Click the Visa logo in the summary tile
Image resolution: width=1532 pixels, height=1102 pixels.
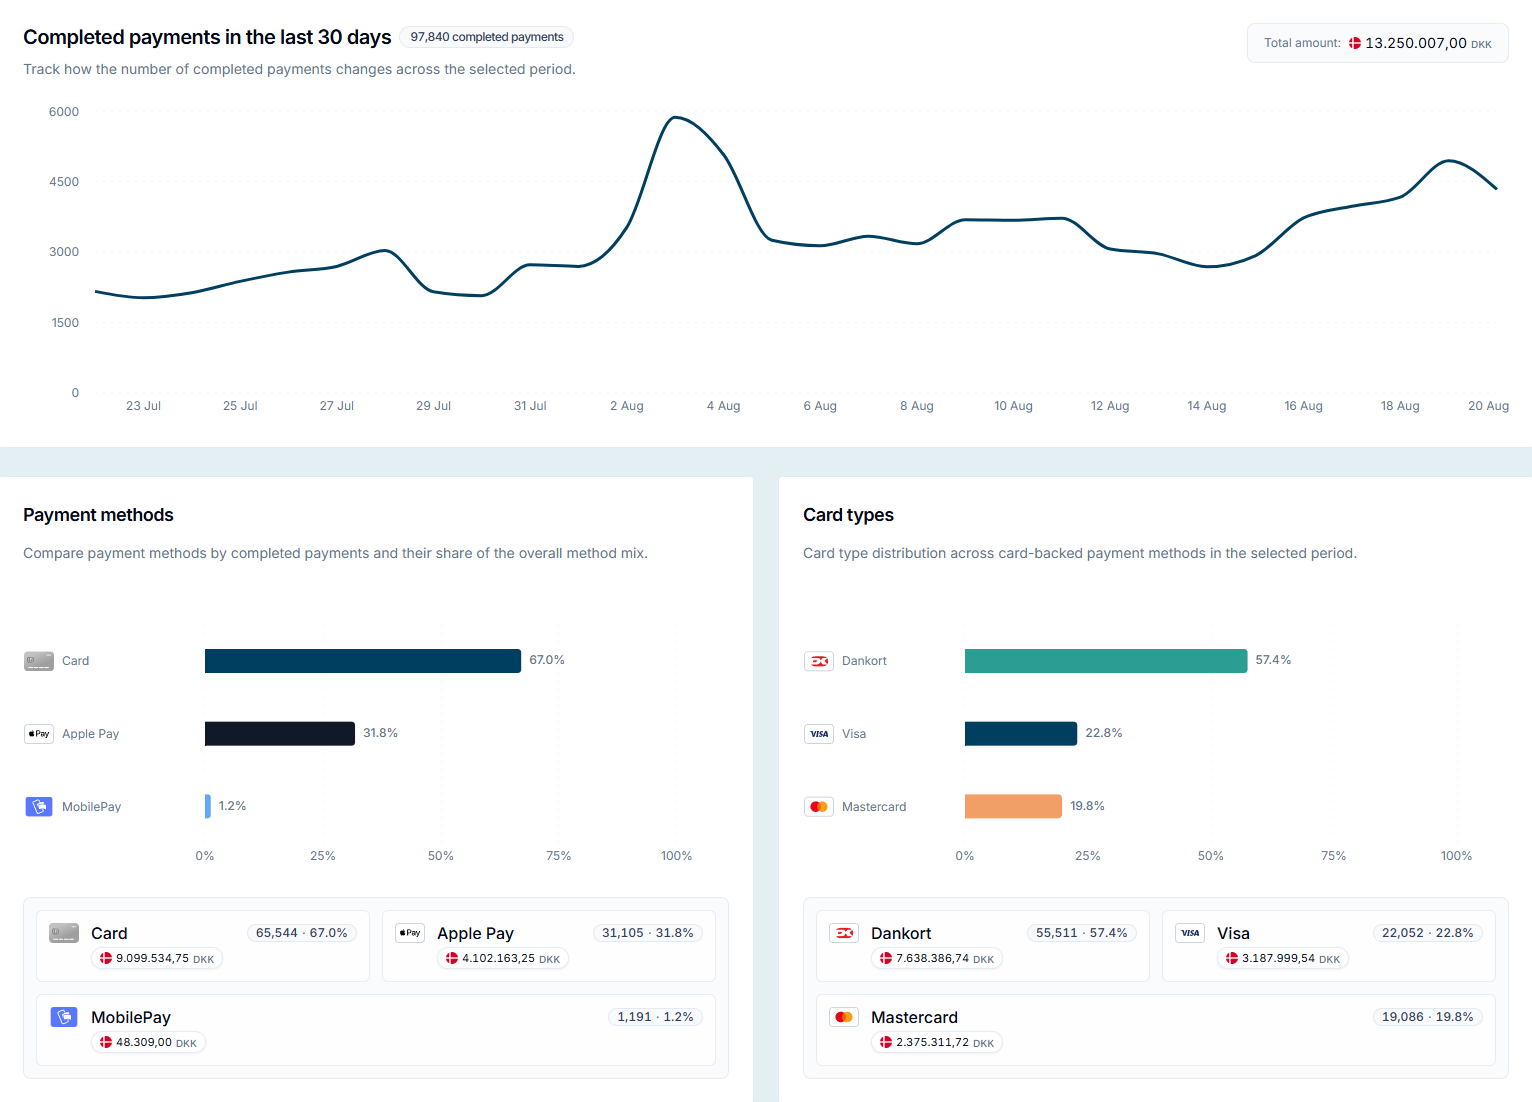pyautogui.click(x=1190, y=933)
